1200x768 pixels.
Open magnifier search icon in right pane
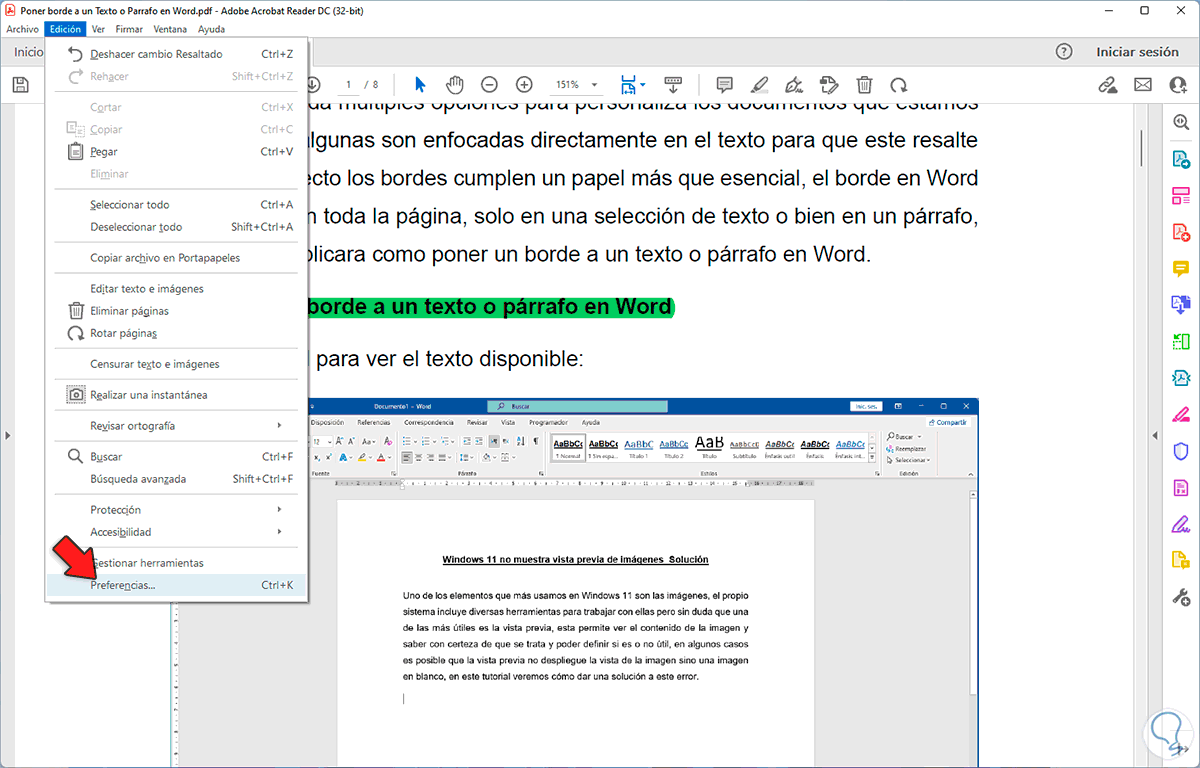coord(1181,121)
